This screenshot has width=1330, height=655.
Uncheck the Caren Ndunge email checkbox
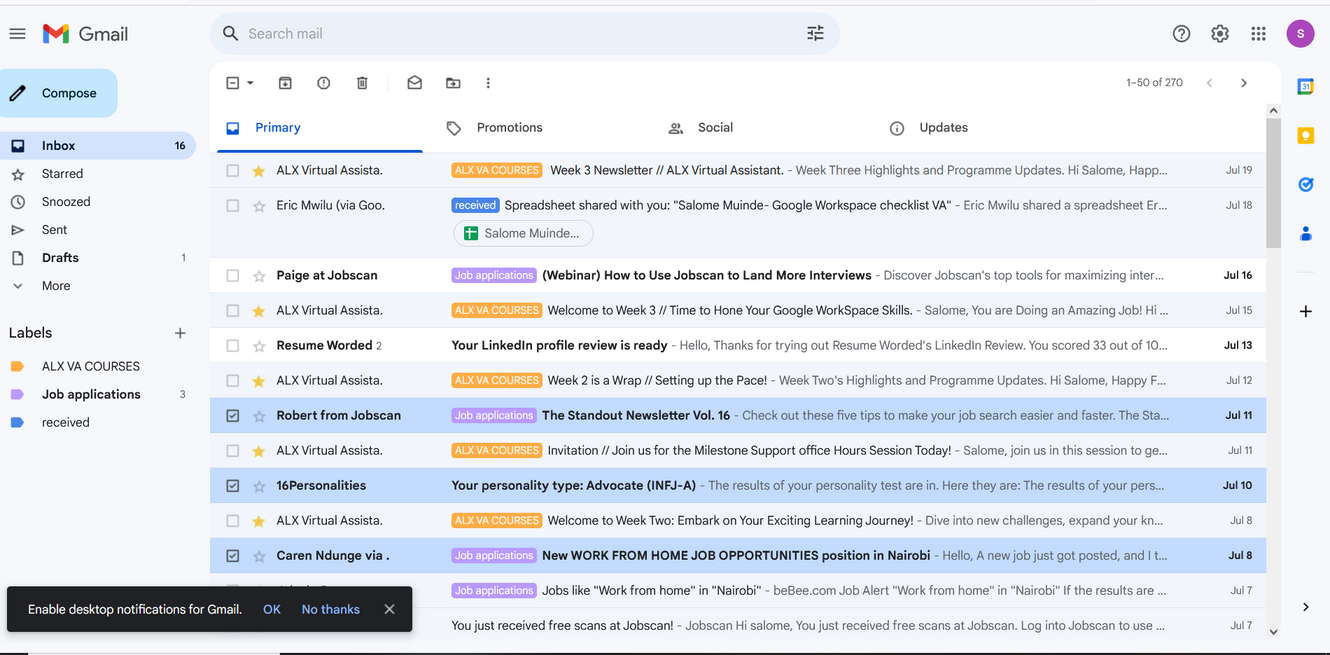[233, 556]
